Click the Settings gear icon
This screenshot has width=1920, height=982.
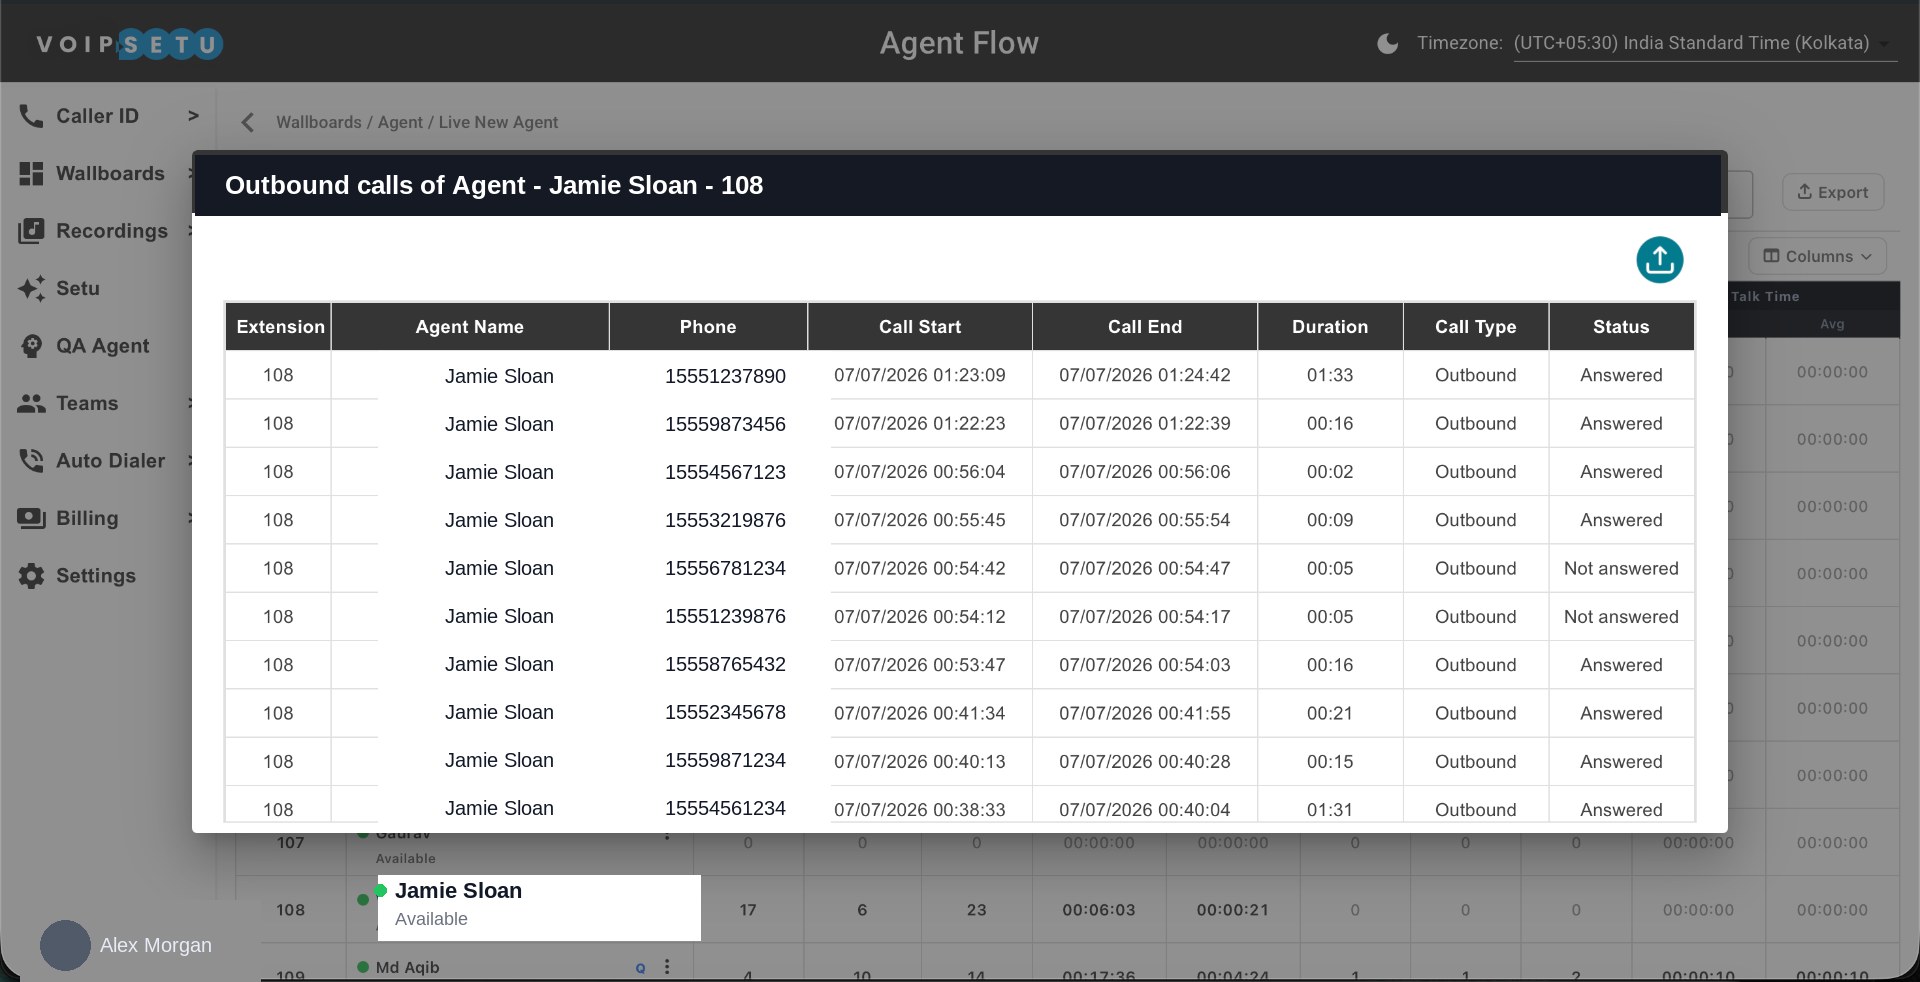[x=31, y=576]
